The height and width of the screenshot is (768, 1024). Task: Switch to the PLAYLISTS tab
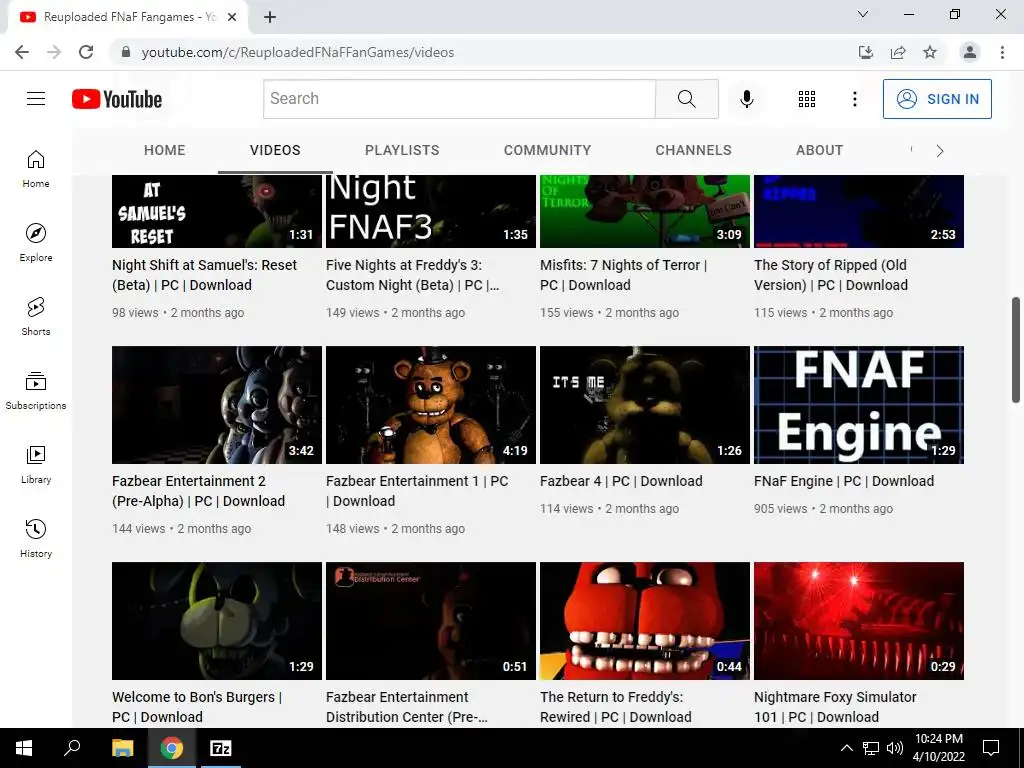tap(402, 150)
